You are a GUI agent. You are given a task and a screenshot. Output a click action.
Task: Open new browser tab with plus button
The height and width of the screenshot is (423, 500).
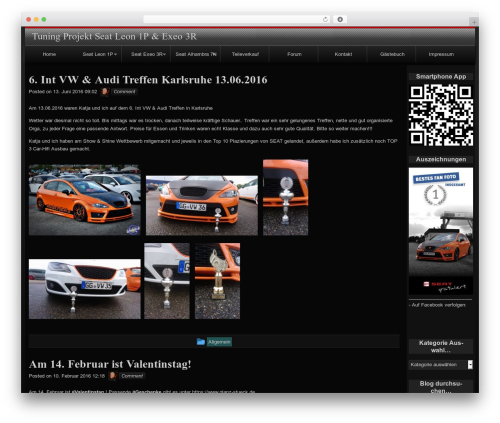pos(474,22)
